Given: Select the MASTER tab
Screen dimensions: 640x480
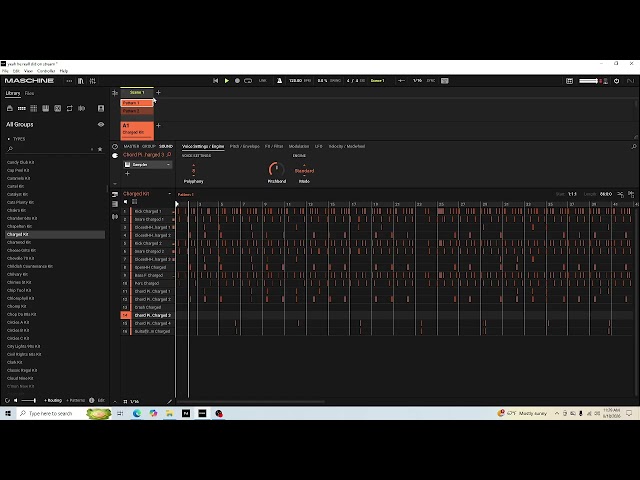Looking at the screenshot, I should (131, 147).
